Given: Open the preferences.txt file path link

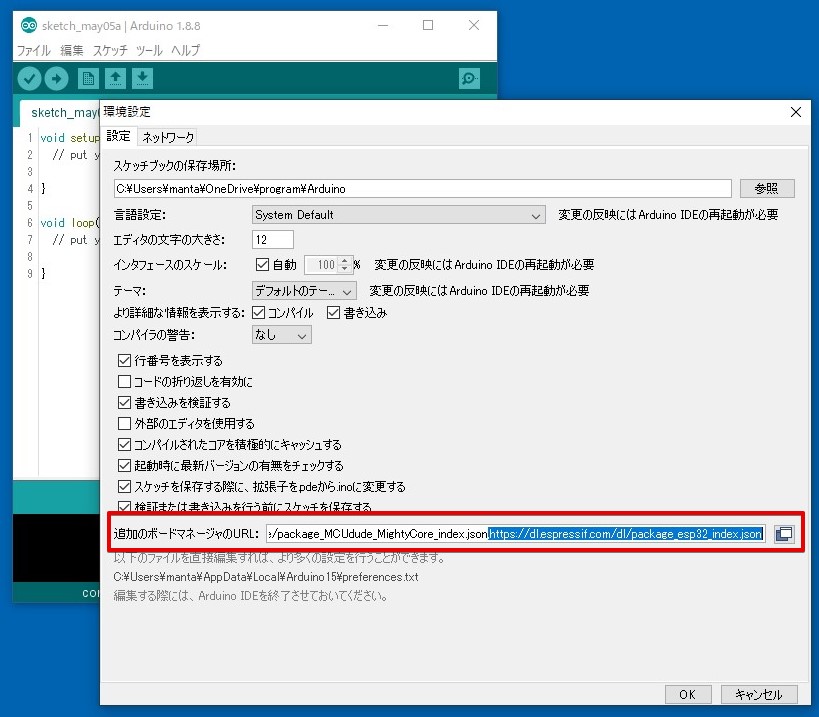Looking at the screenshot, I should pyautogui.click(x=266, y=577).
